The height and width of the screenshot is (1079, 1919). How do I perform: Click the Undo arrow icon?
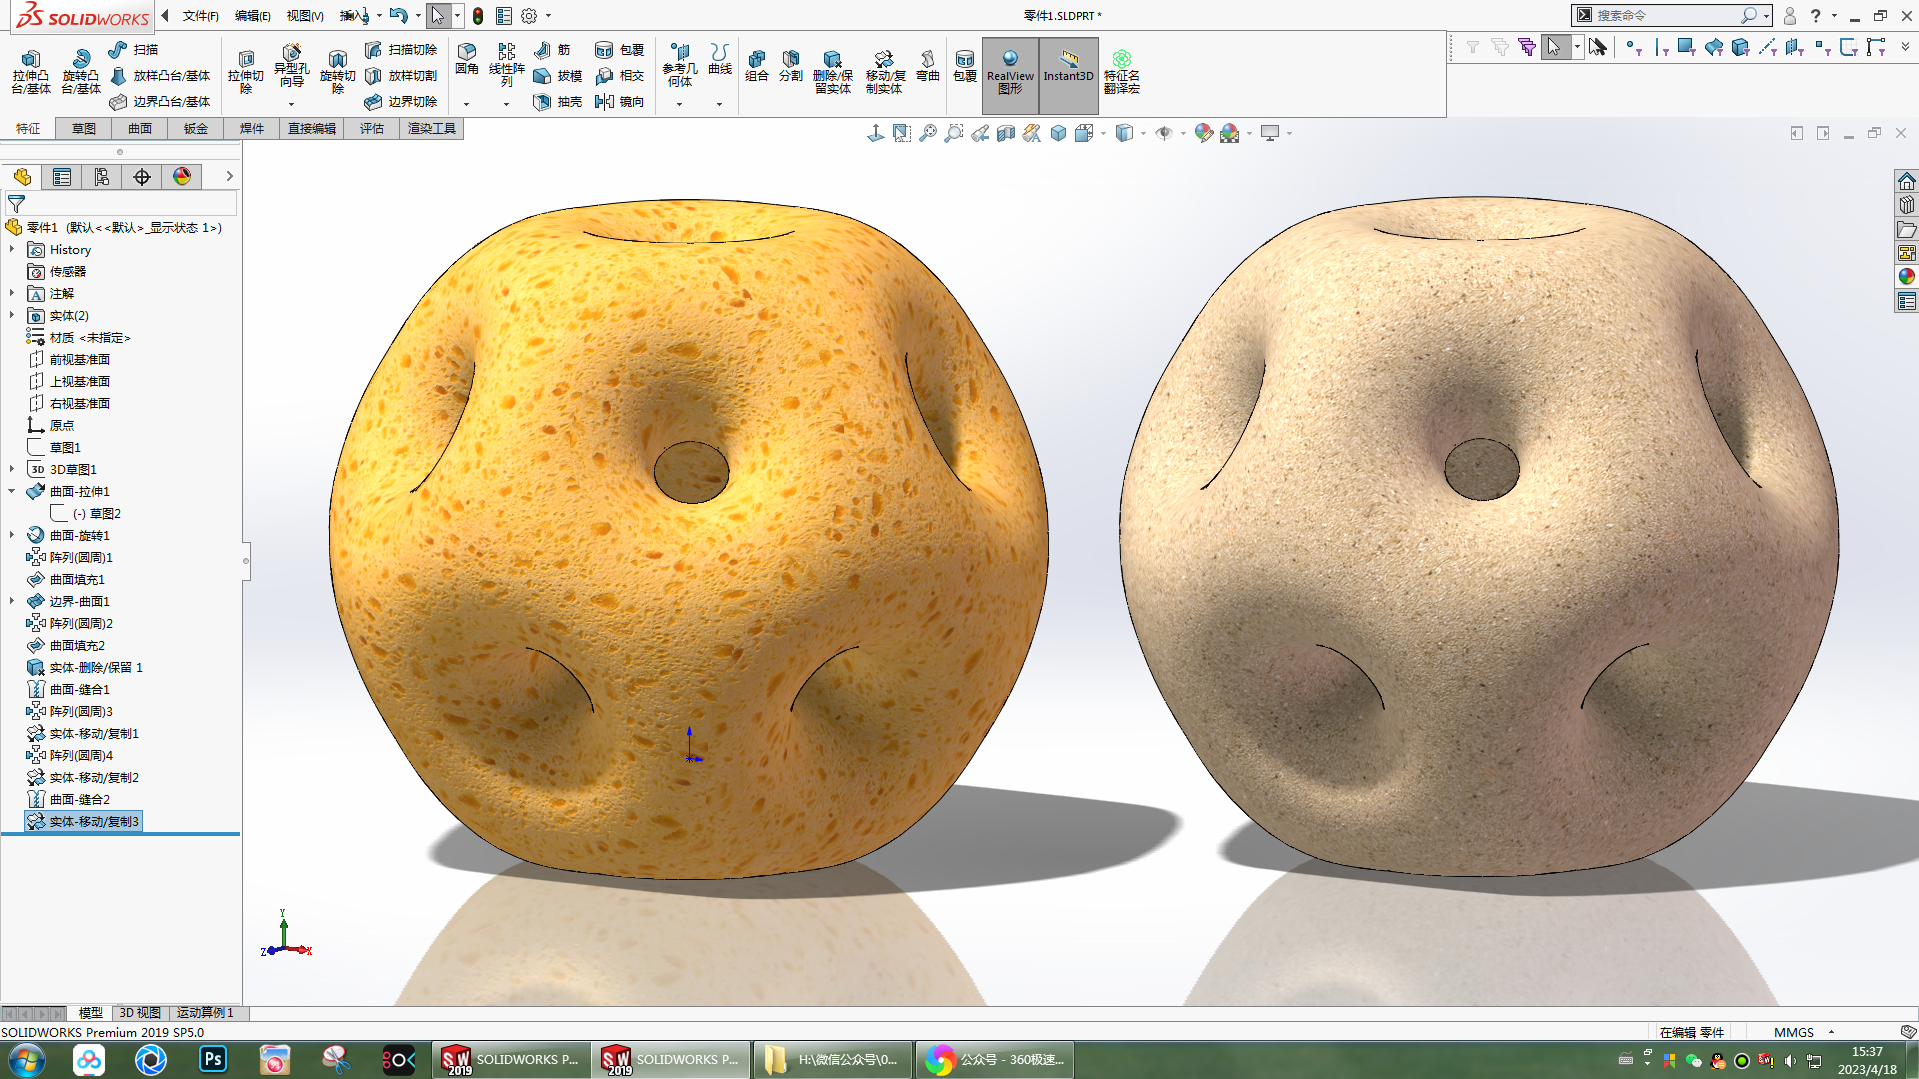pyautogui.click(x=399, y=15)
